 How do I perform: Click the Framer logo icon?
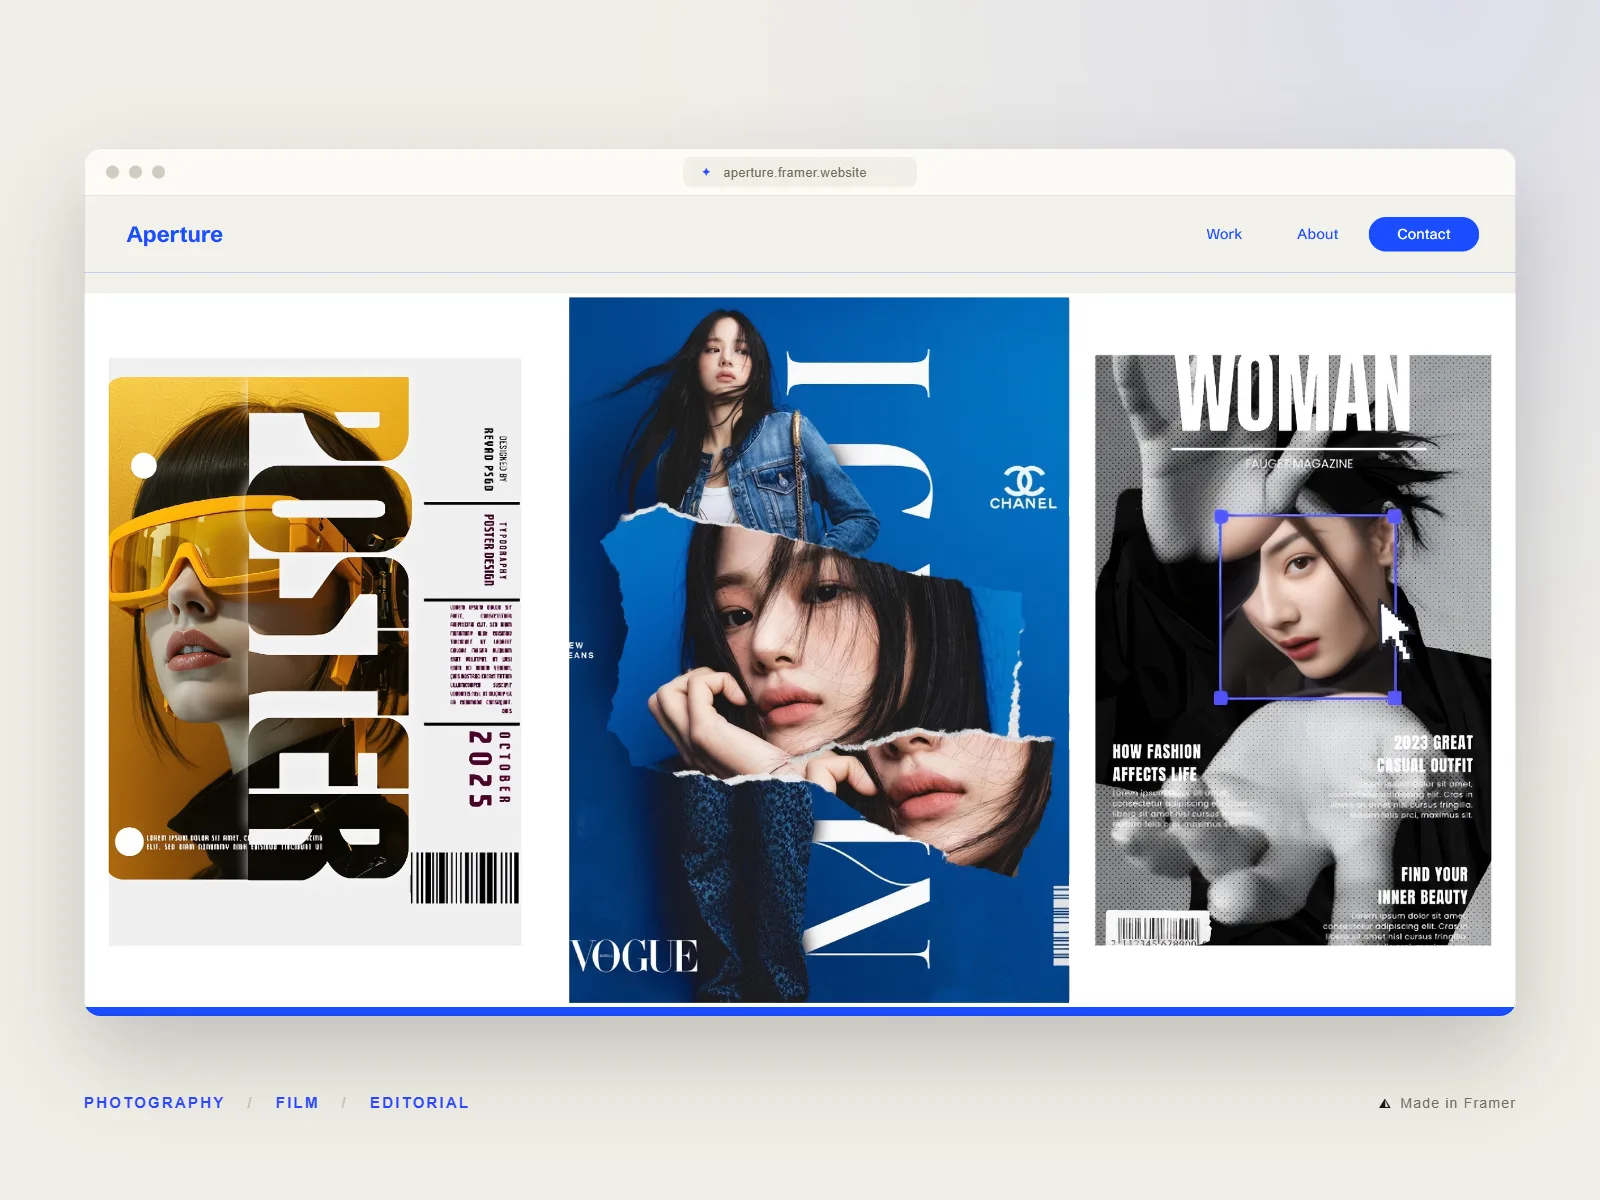point(1385,1104)
